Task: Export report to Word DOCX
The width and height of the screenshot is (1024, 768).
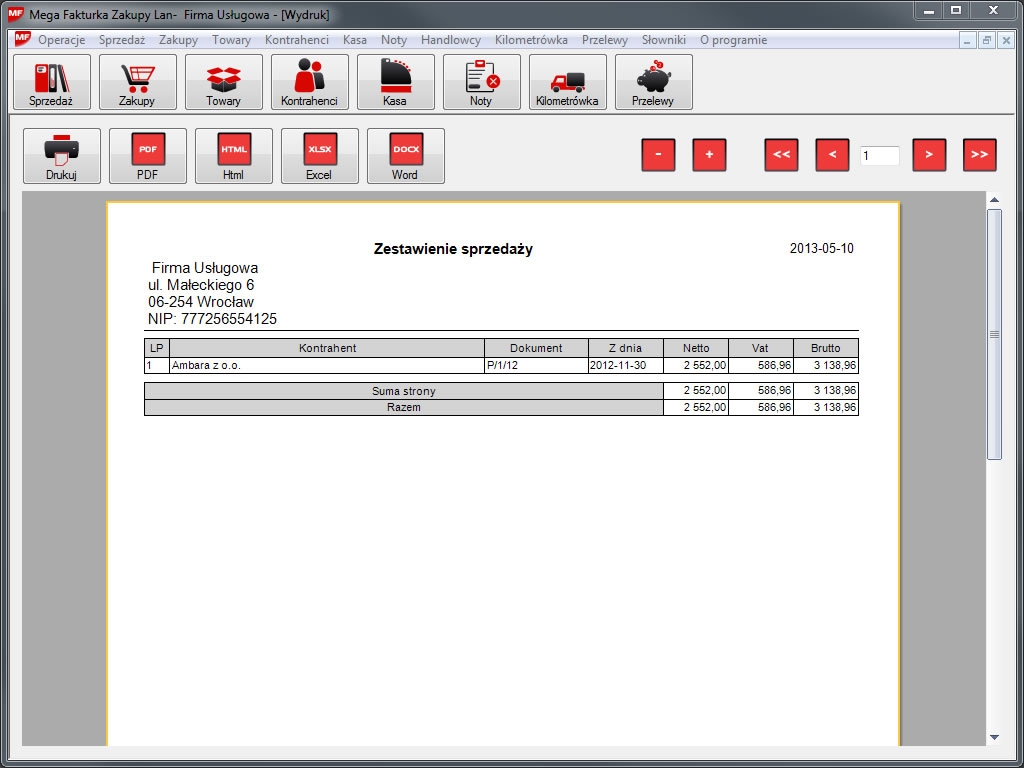Action: [406, 156]
